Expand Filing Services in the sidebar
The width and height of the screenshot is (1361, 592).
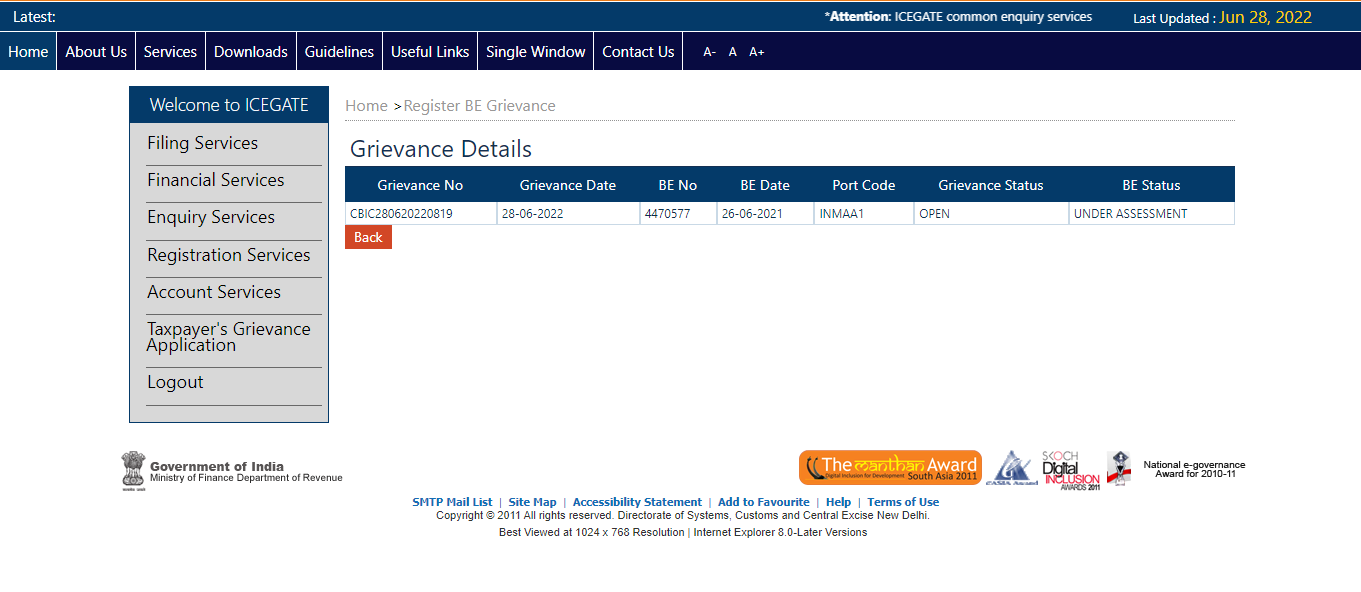click(x=202, y=143)
